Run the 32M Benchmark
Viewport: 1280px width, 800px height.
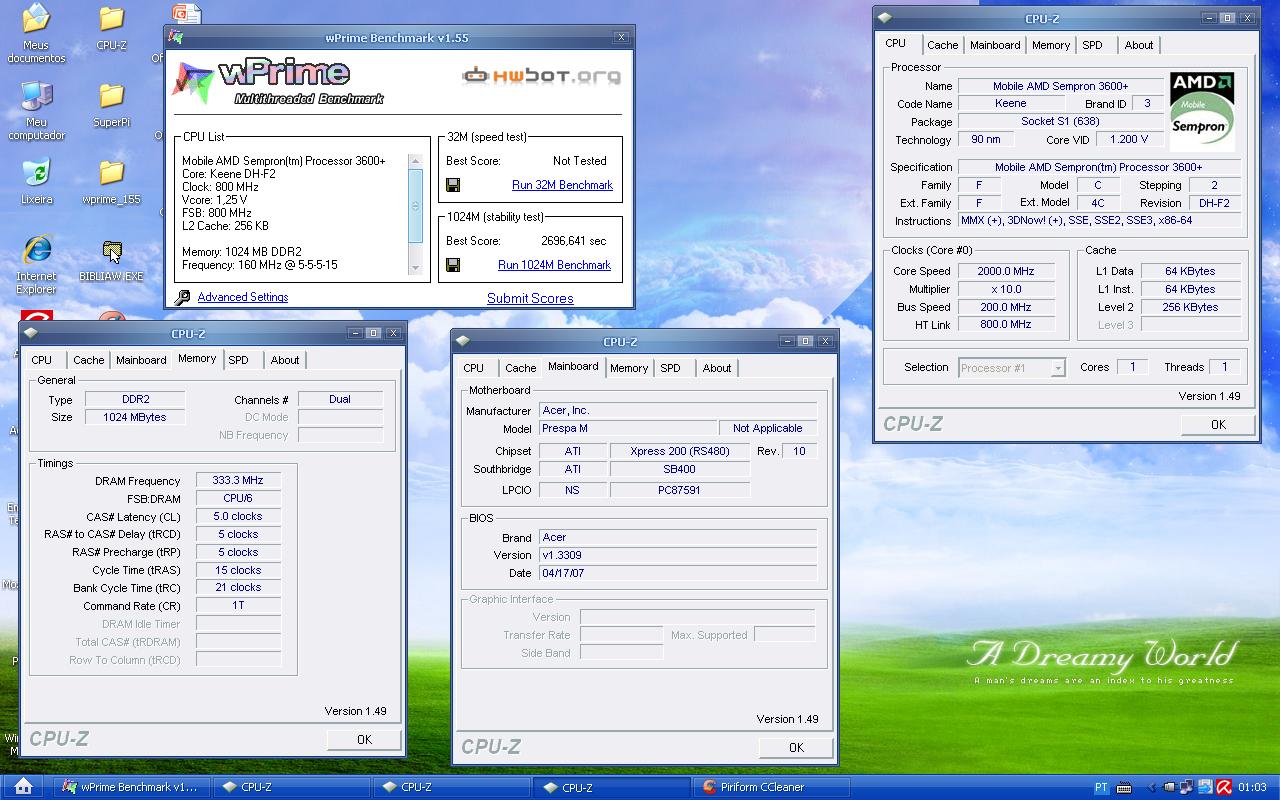562,185
